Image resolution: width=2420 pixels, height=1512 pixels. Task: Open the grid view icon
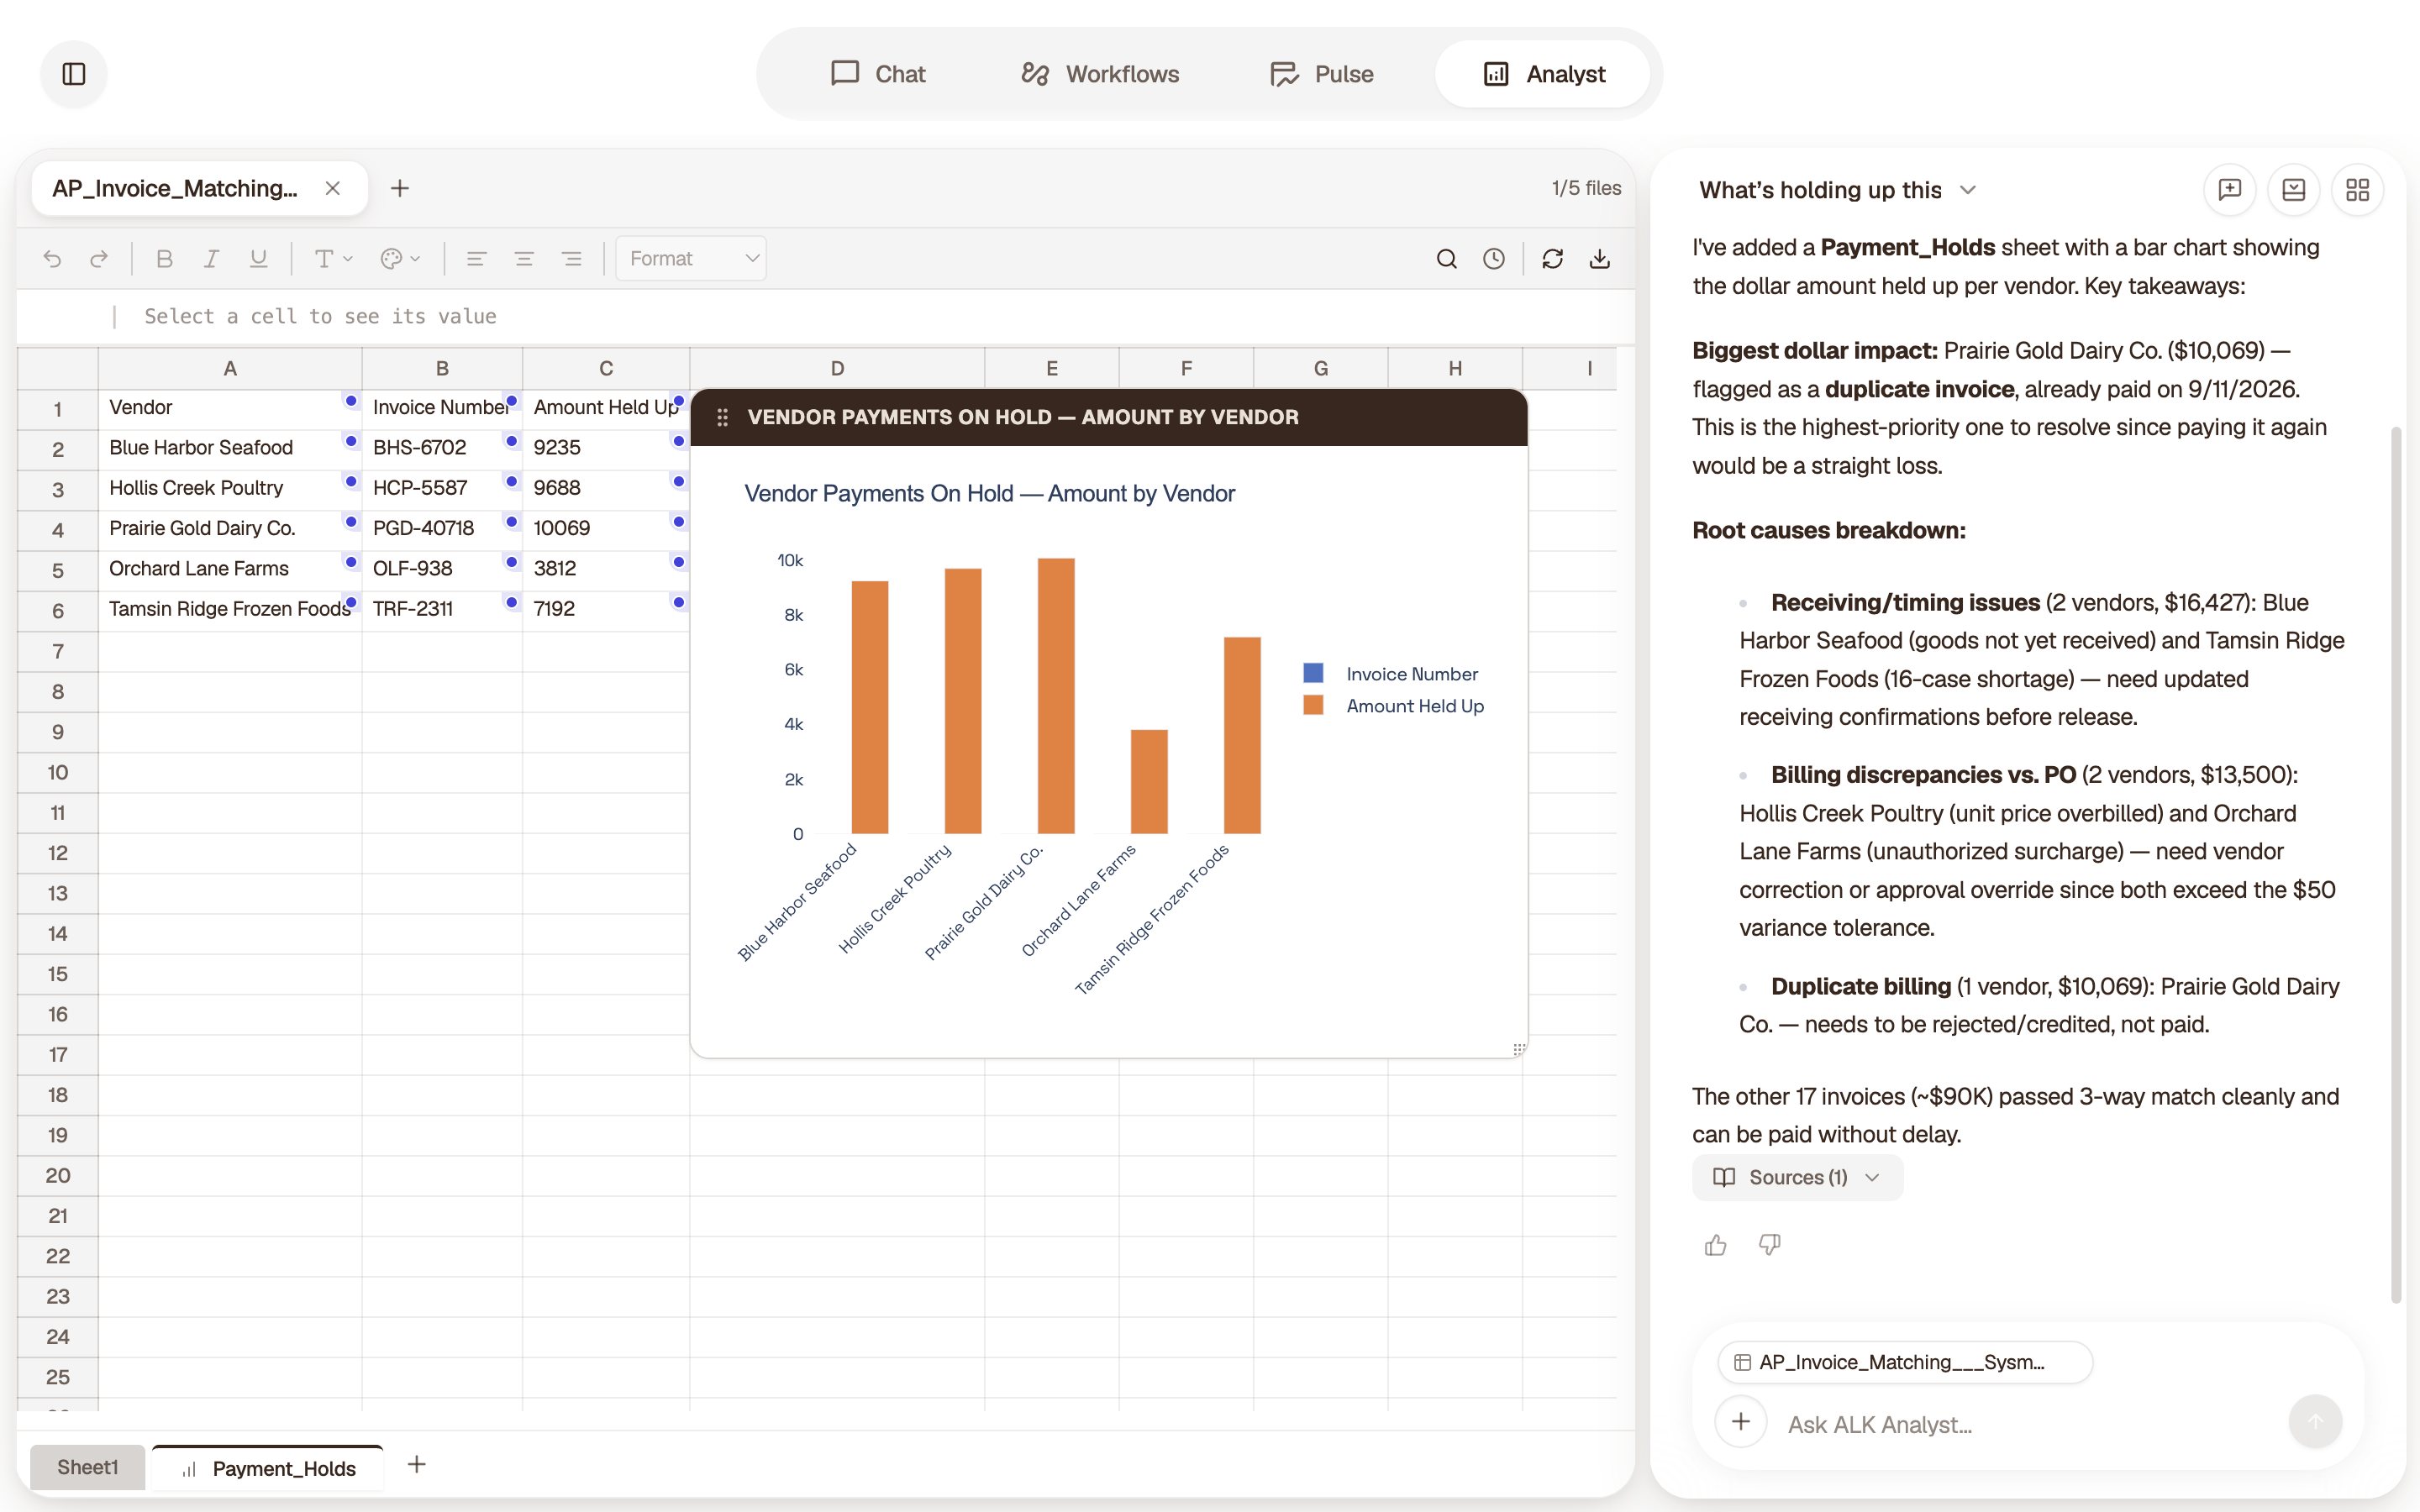(x=2357, y=190)
